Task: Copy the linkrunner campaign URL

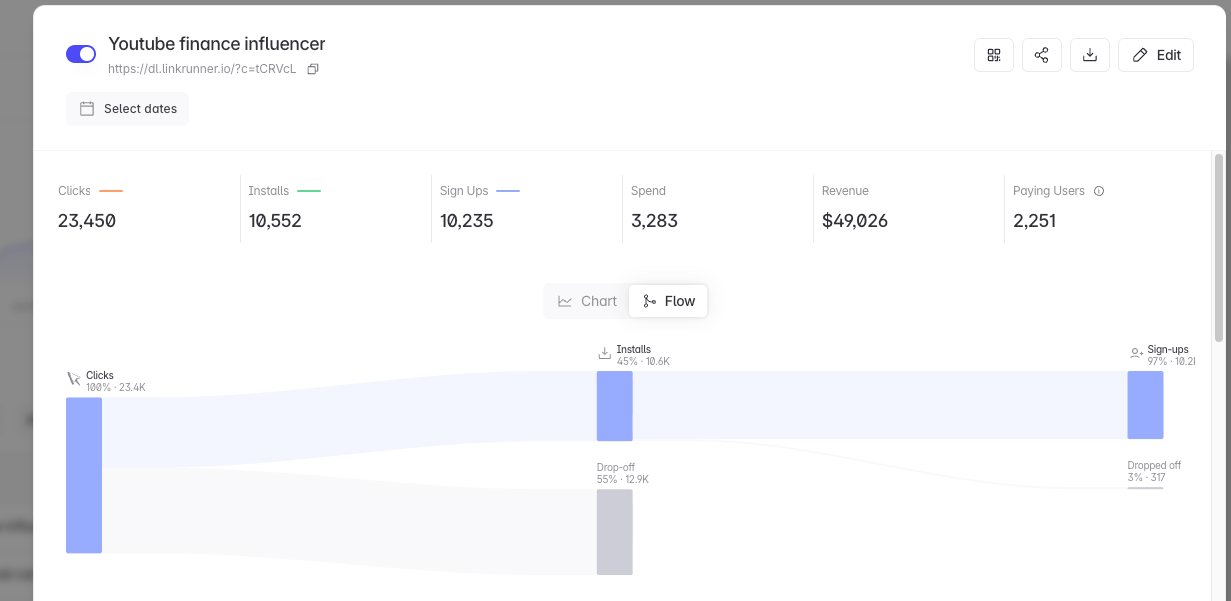Action: [x=313, y=69]
